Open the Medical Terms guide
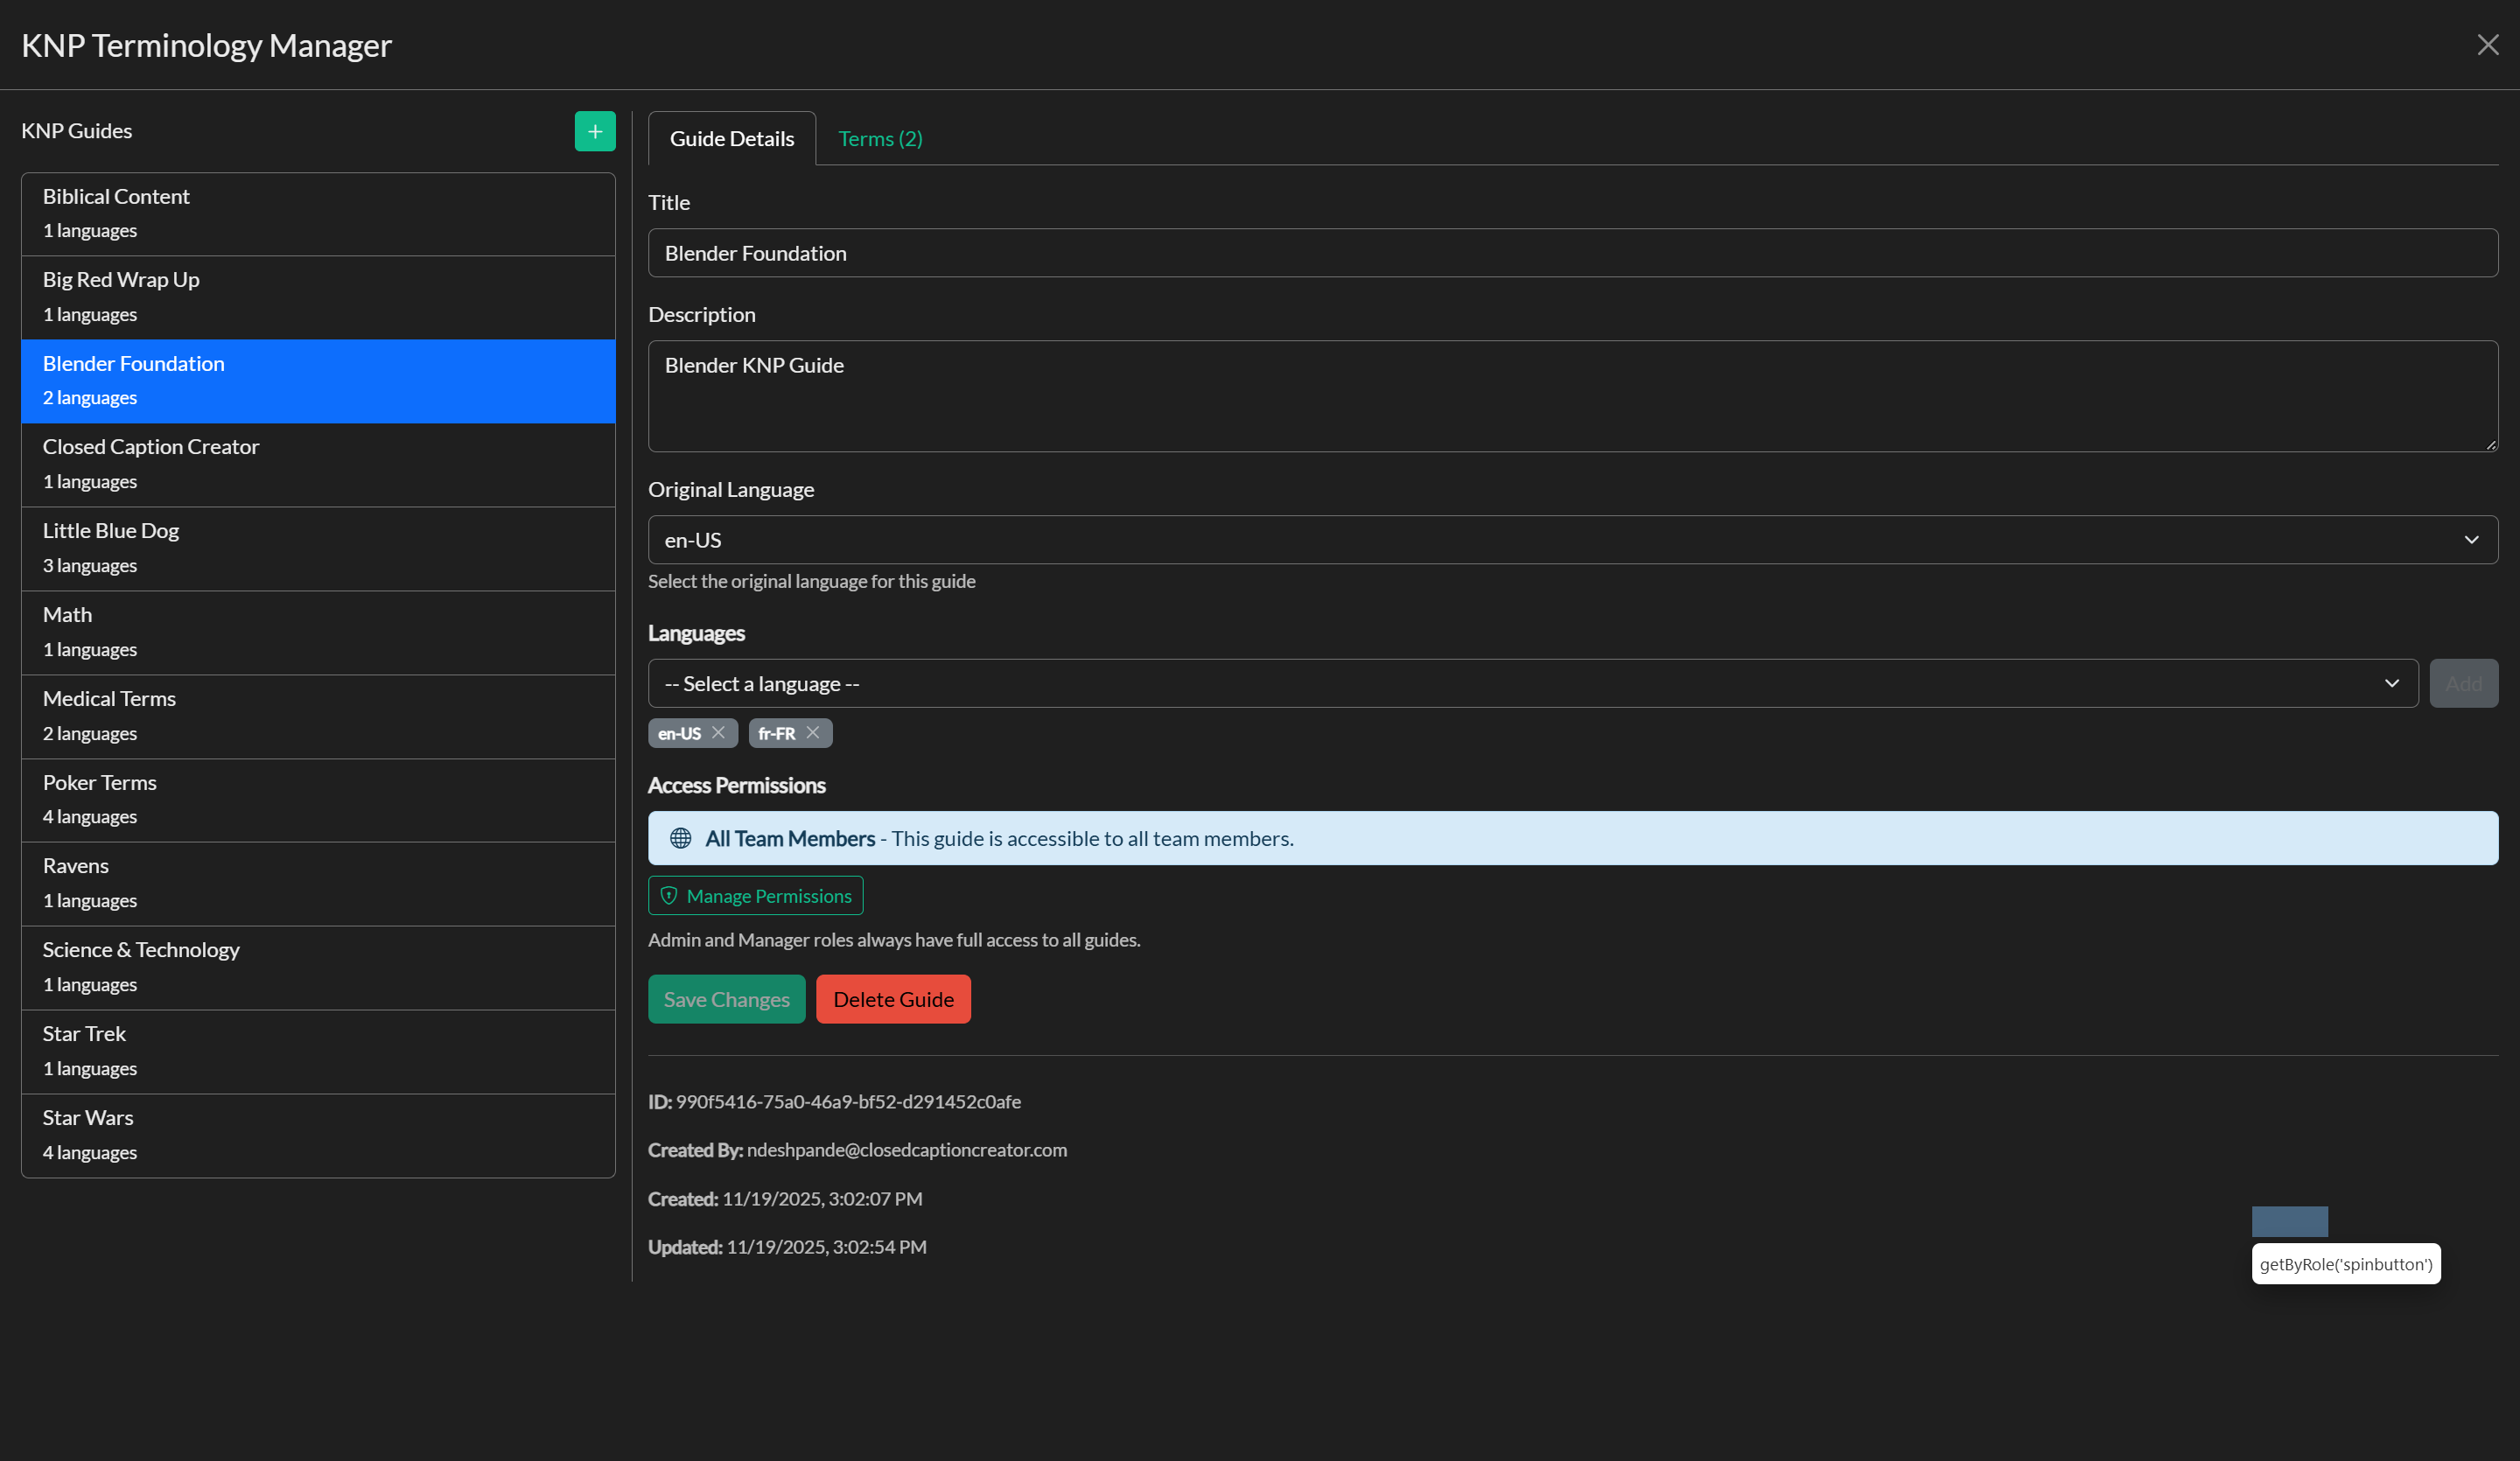 click(x=318, y=717)
